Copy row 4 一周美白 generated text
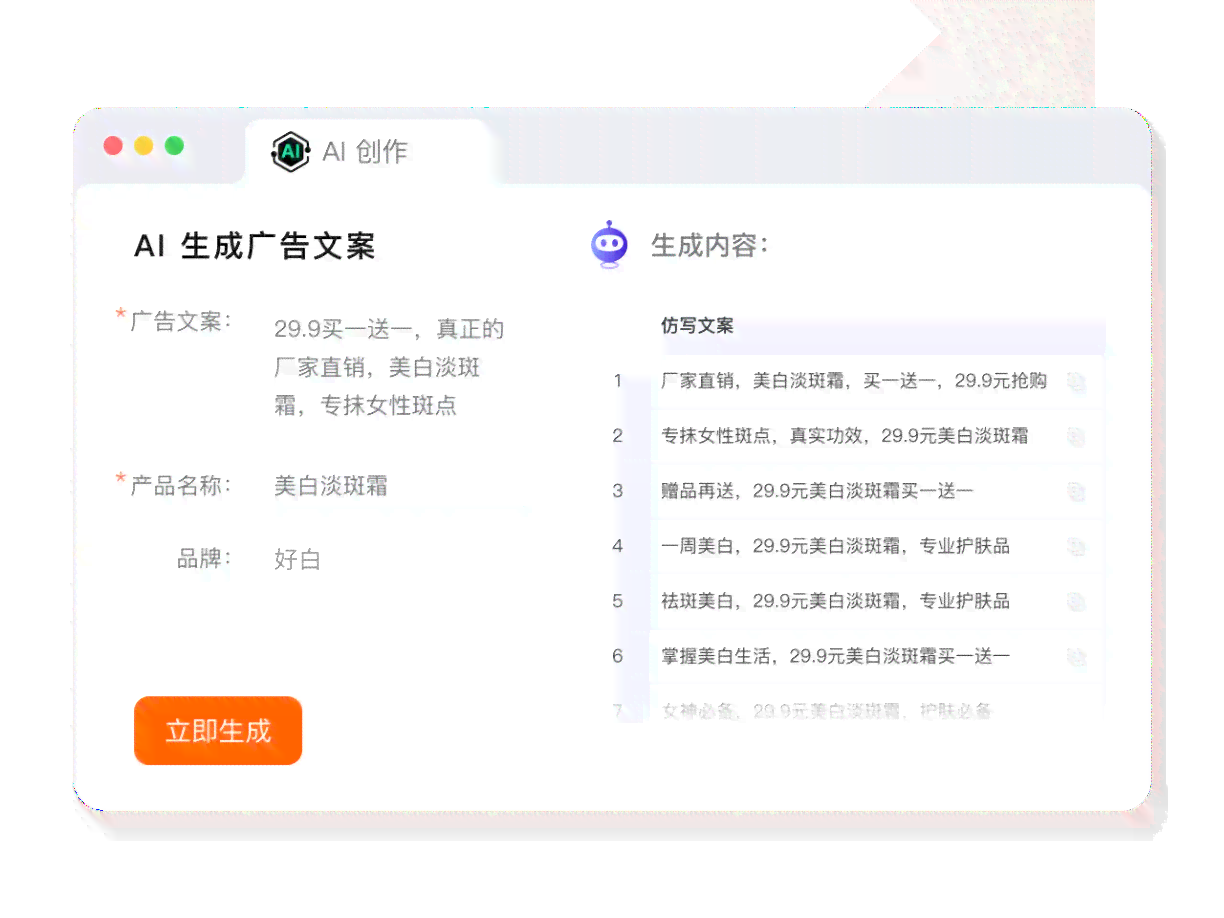Image resolution: width=1224 pixels, height=918 pixels. [1076, 546]
